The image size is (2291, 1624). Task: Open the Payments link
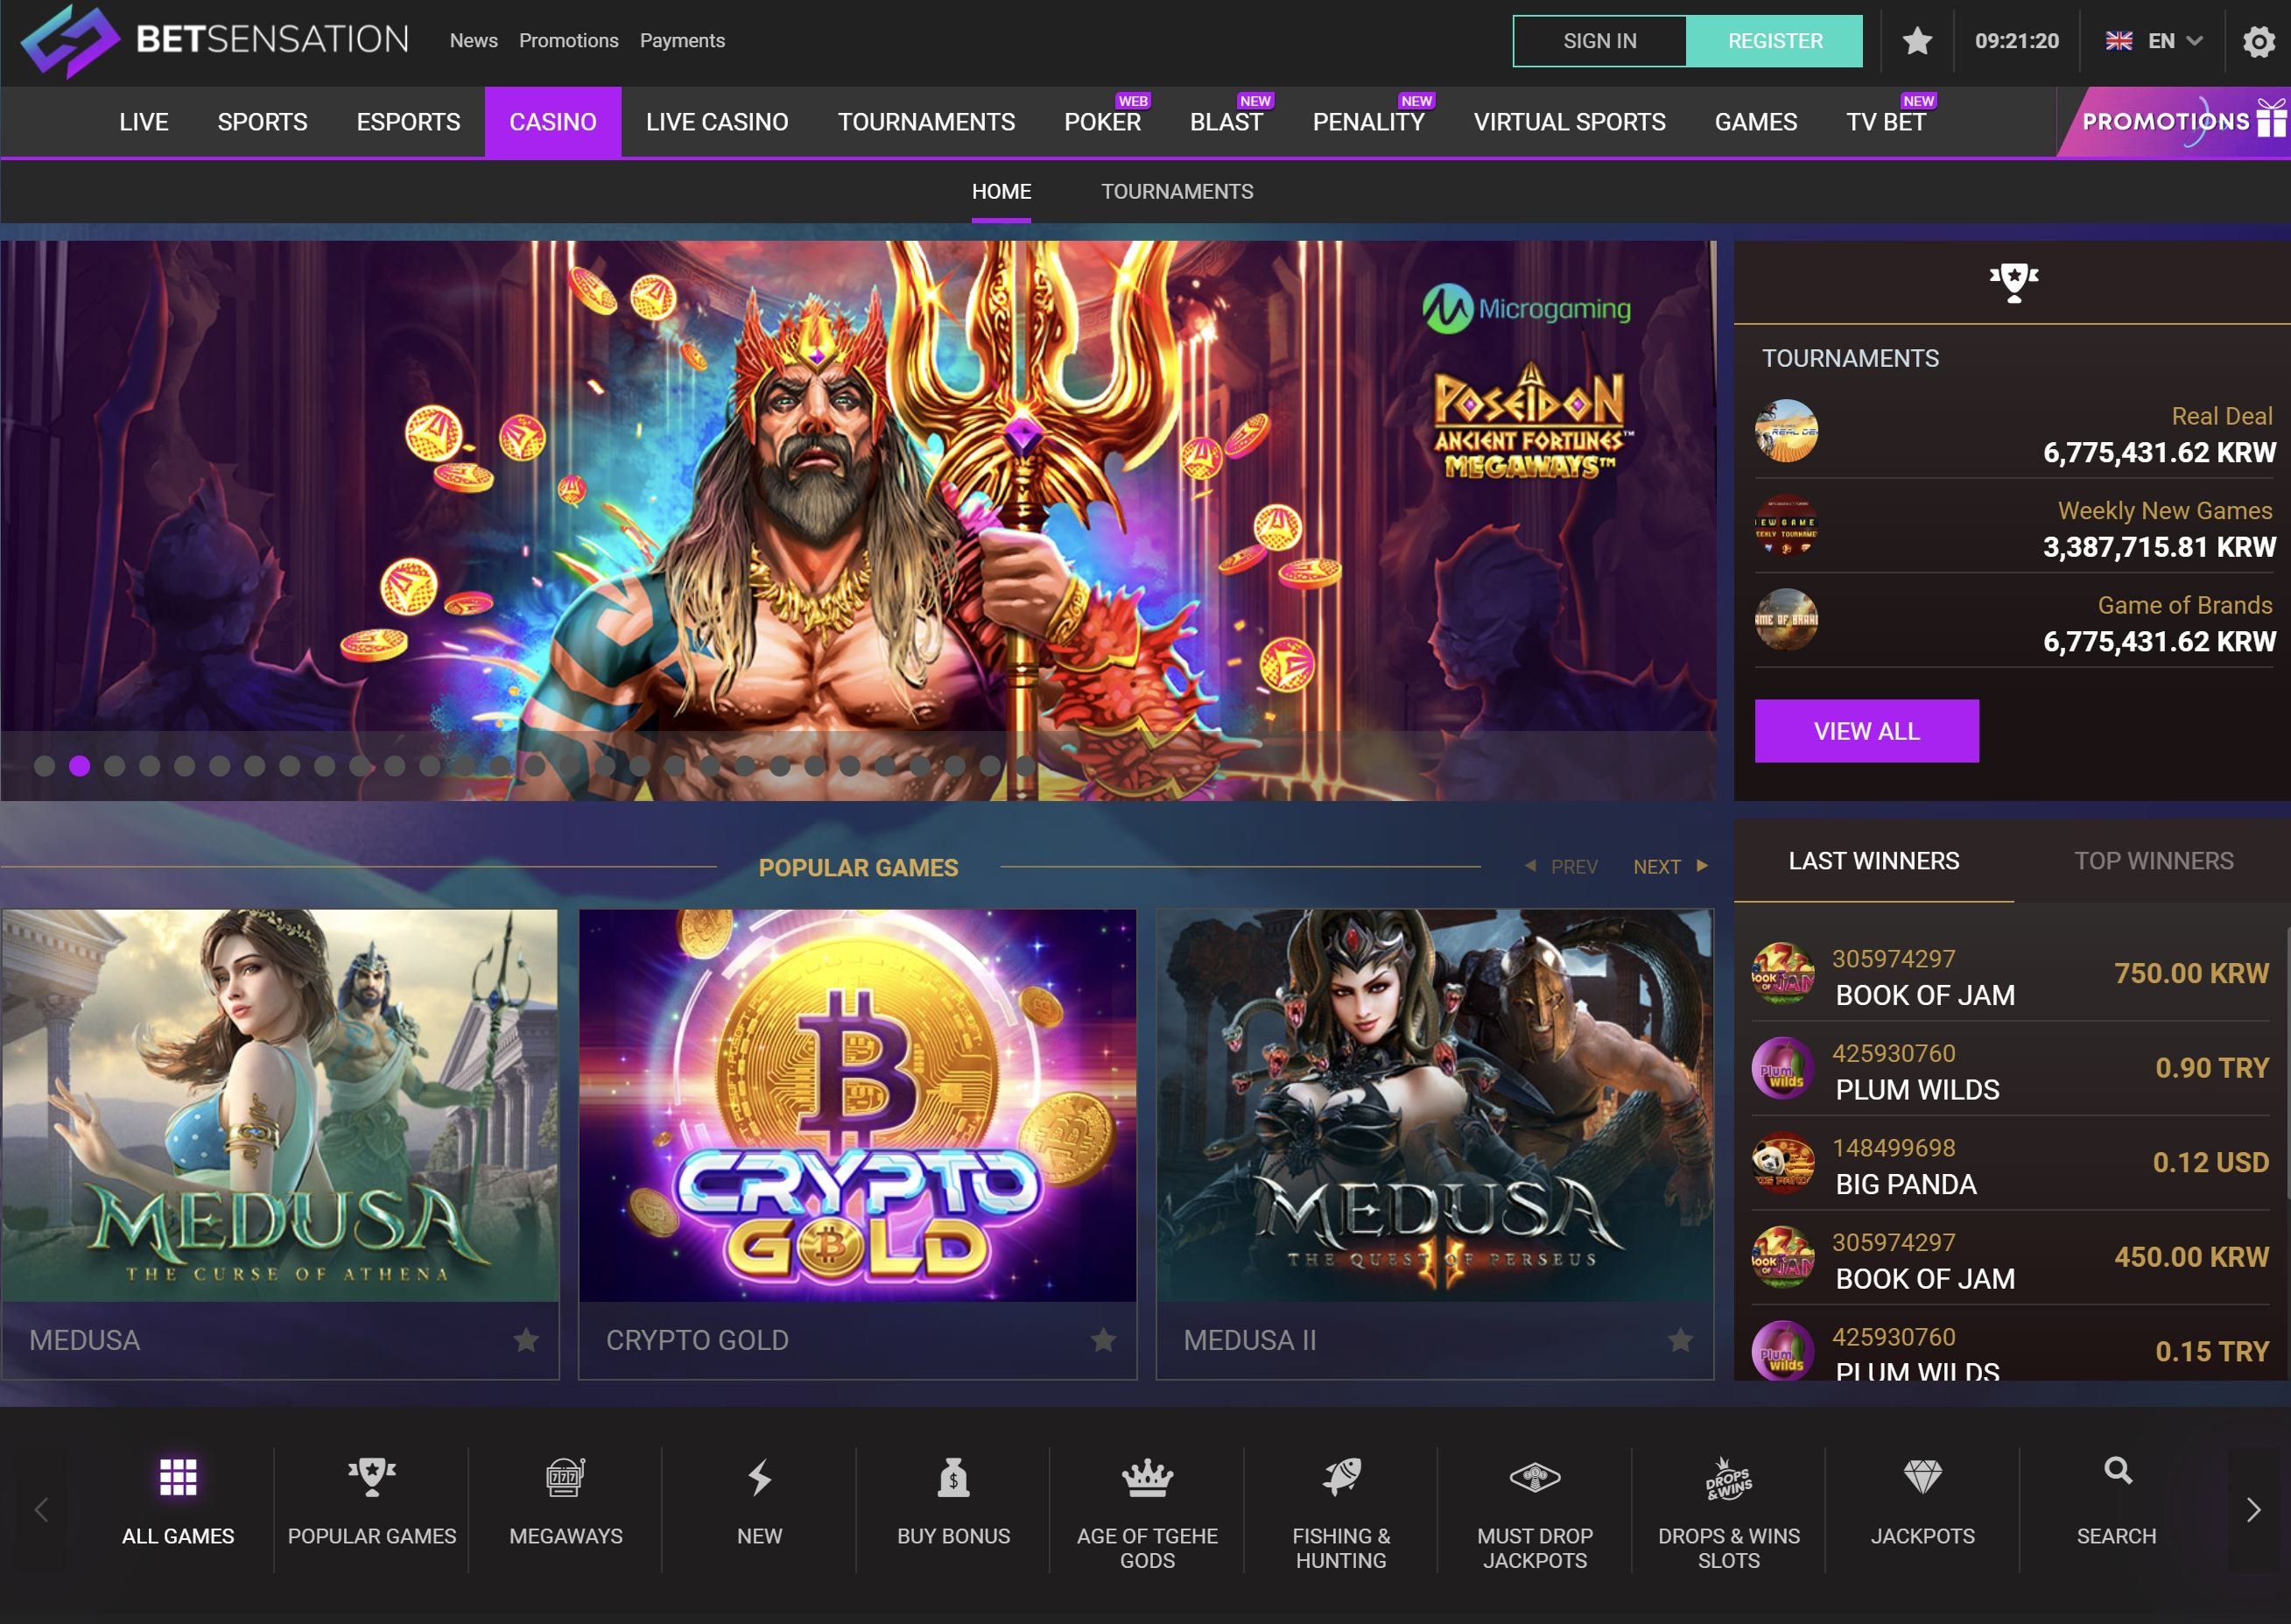[682, 41]
